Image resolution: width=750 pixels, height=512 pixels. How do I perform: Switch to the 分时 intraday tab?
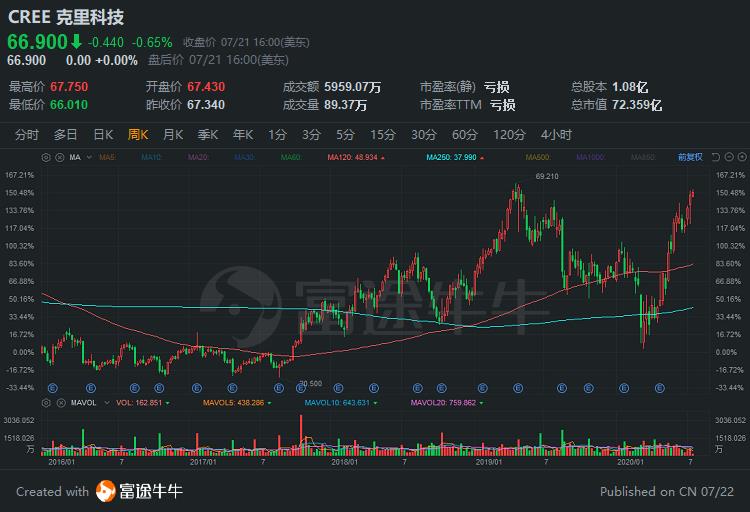(x=27, y=135)
